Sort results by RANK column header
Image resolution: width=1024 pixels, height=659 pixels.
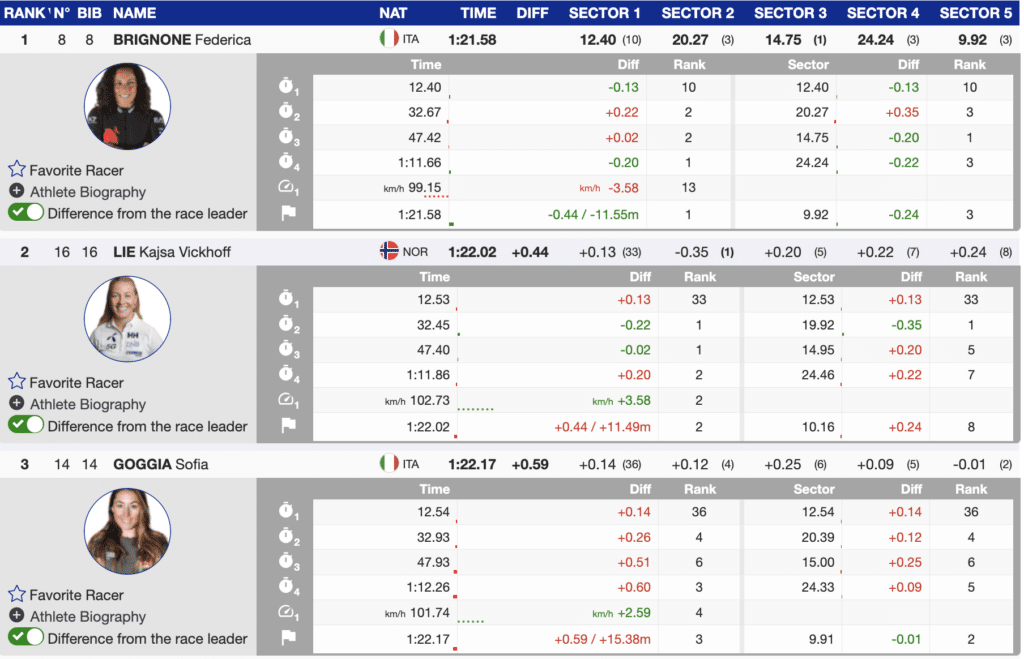pos(24,13)
